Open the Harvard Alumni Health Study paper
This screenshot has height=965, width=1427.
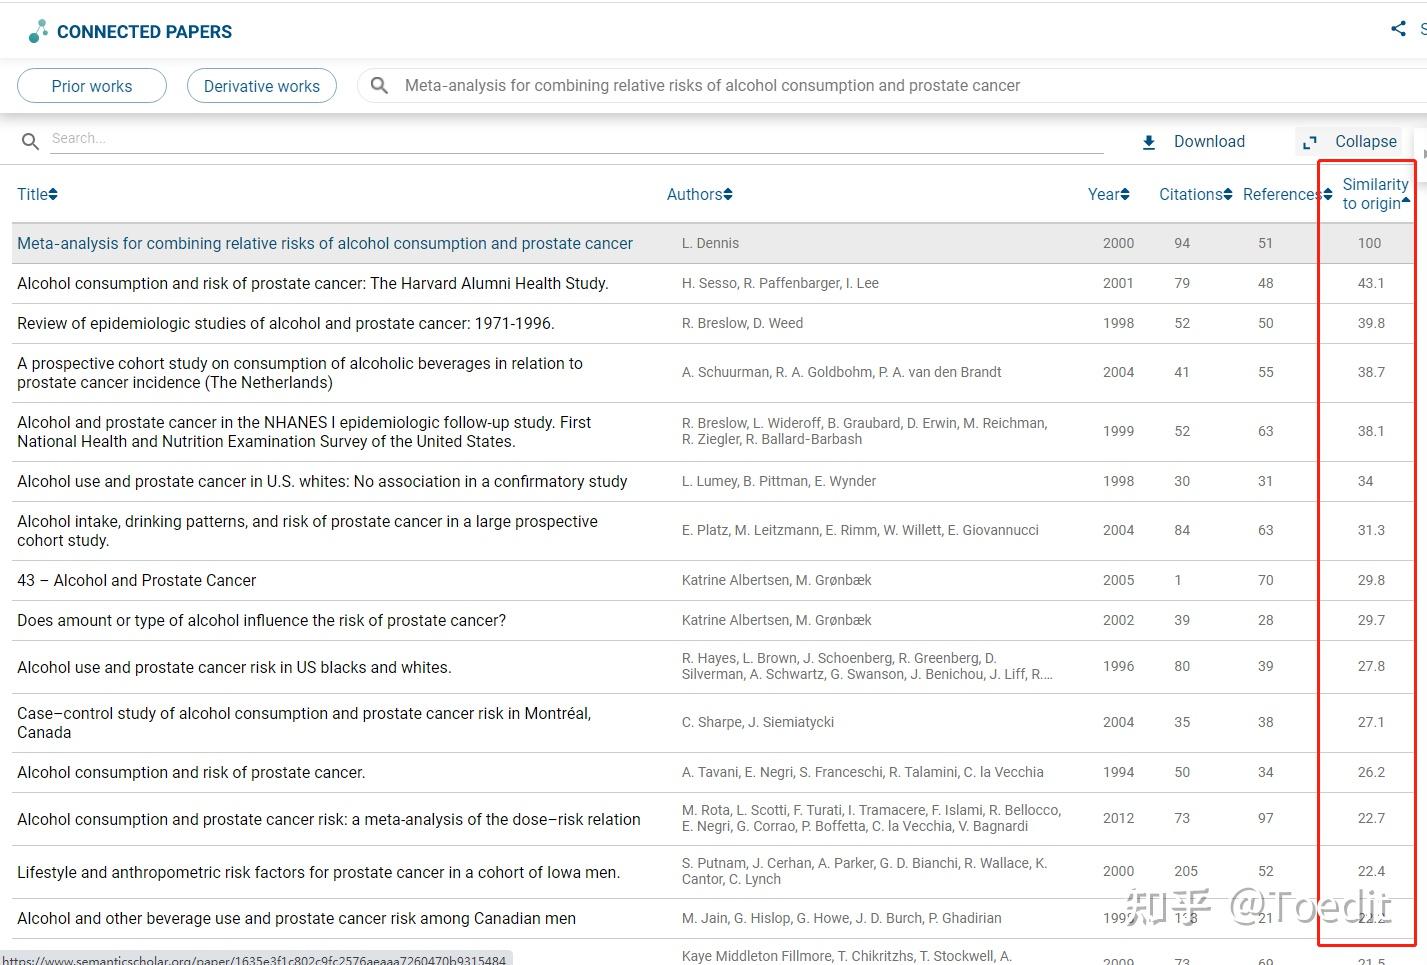pyautogui.click(x=312, y=283)
